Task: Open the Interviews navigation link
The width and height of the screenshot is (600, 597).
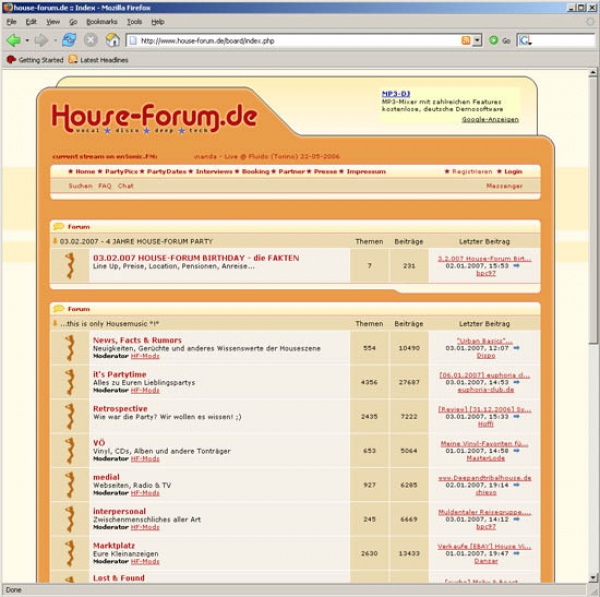Action: 214,171
